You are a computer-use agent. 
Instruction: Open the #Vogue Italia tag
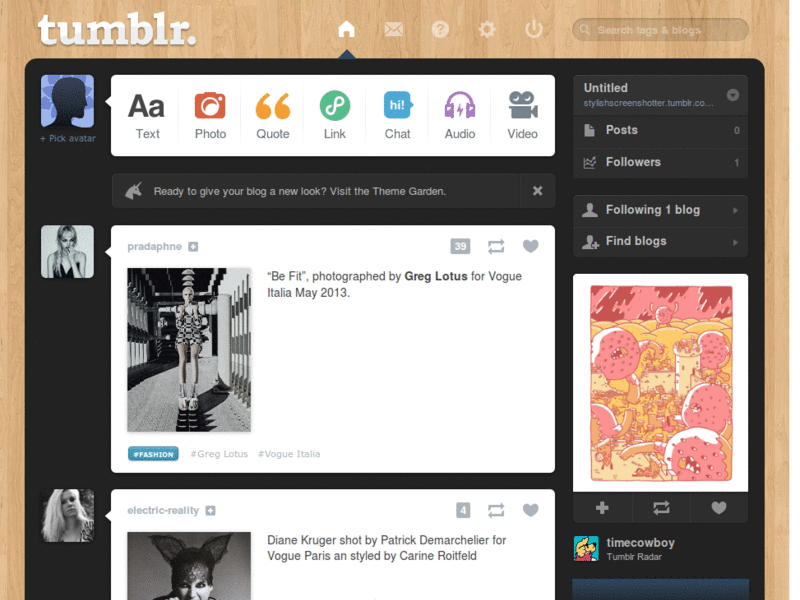289,454
